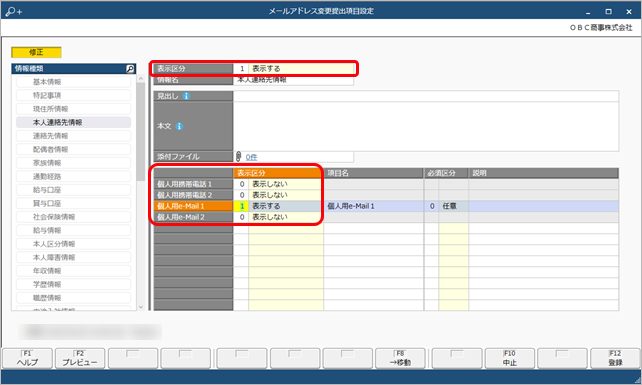Click the 説明 column header
Screen dimensions: 642x385
pos(544,173)
